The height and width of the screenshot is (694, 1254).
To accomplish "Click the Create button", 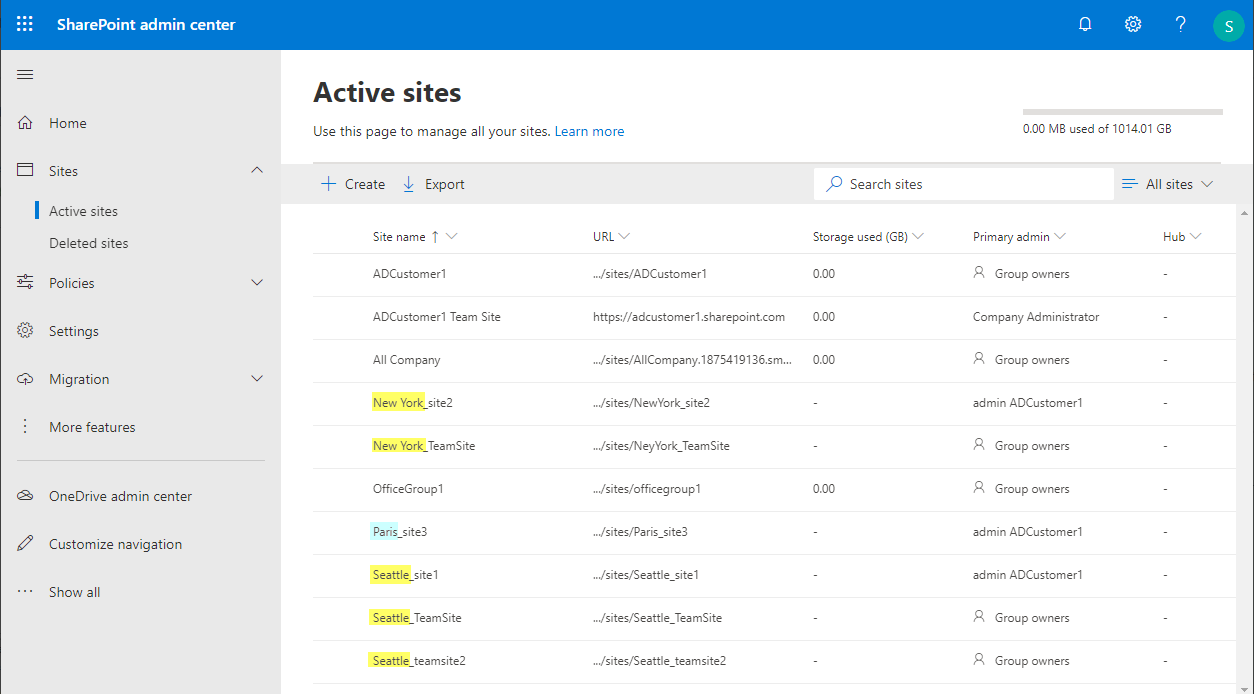I will click(353, 184).
